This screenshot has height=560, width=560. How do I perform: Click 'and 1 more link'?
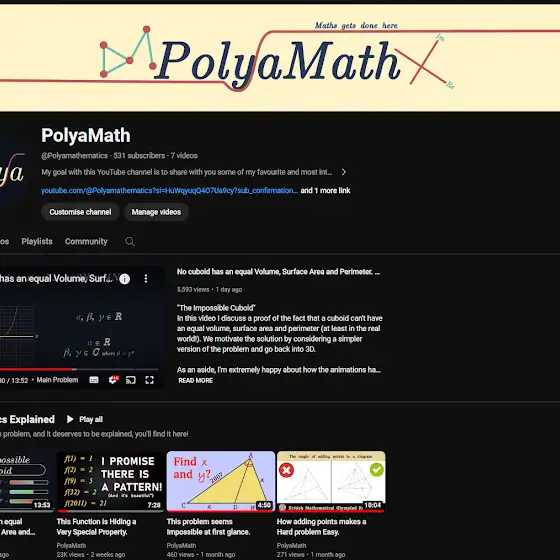[x=325, y=191]
